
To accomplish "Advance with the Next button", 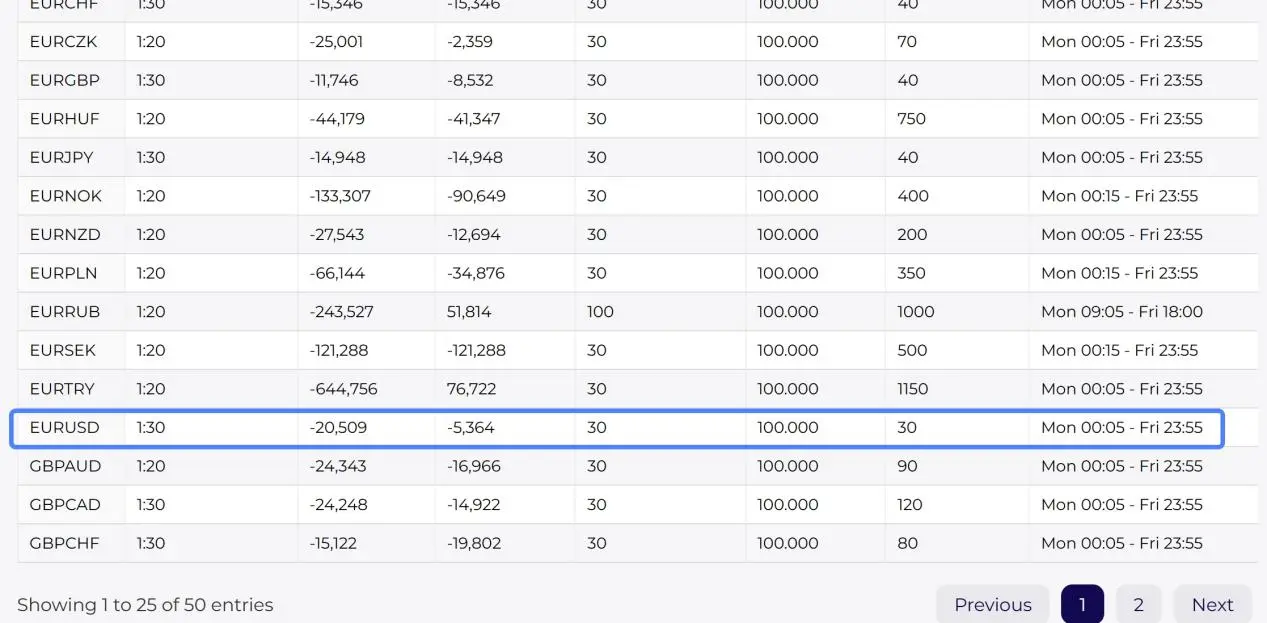I will (x=1212, y=604).
